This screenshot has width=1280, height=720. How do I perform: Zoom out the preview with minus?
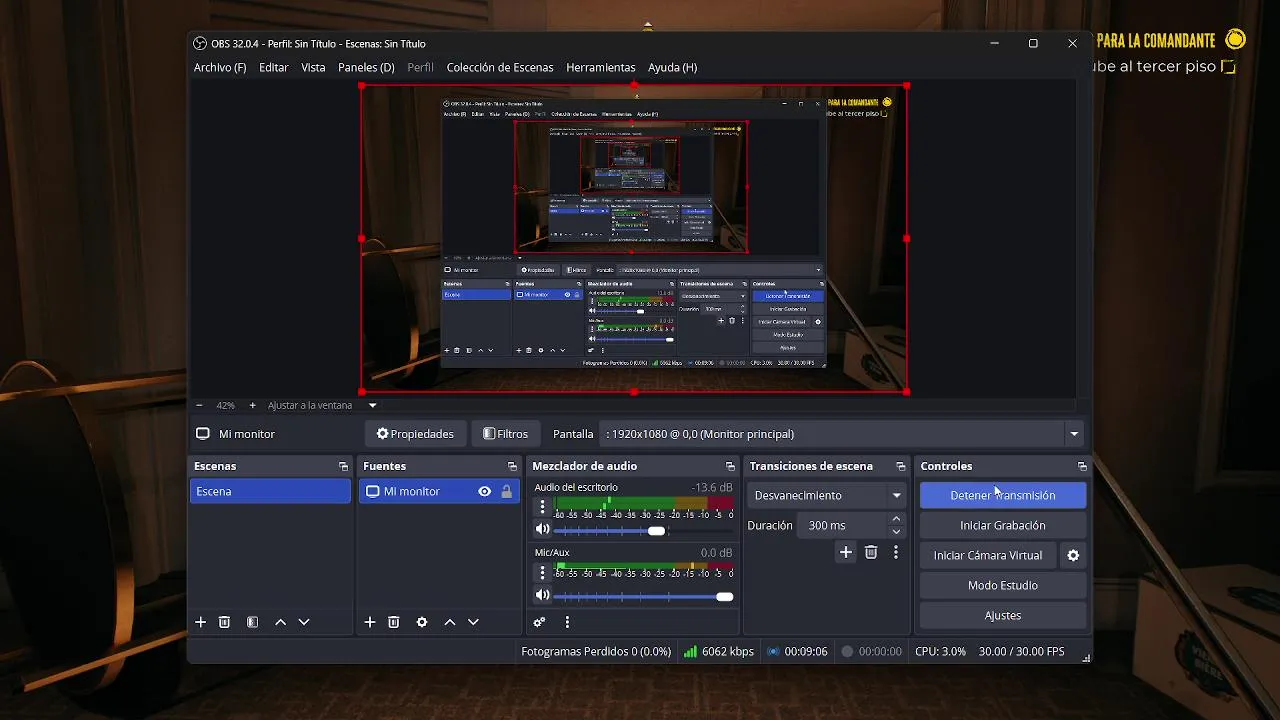point(199,405)
